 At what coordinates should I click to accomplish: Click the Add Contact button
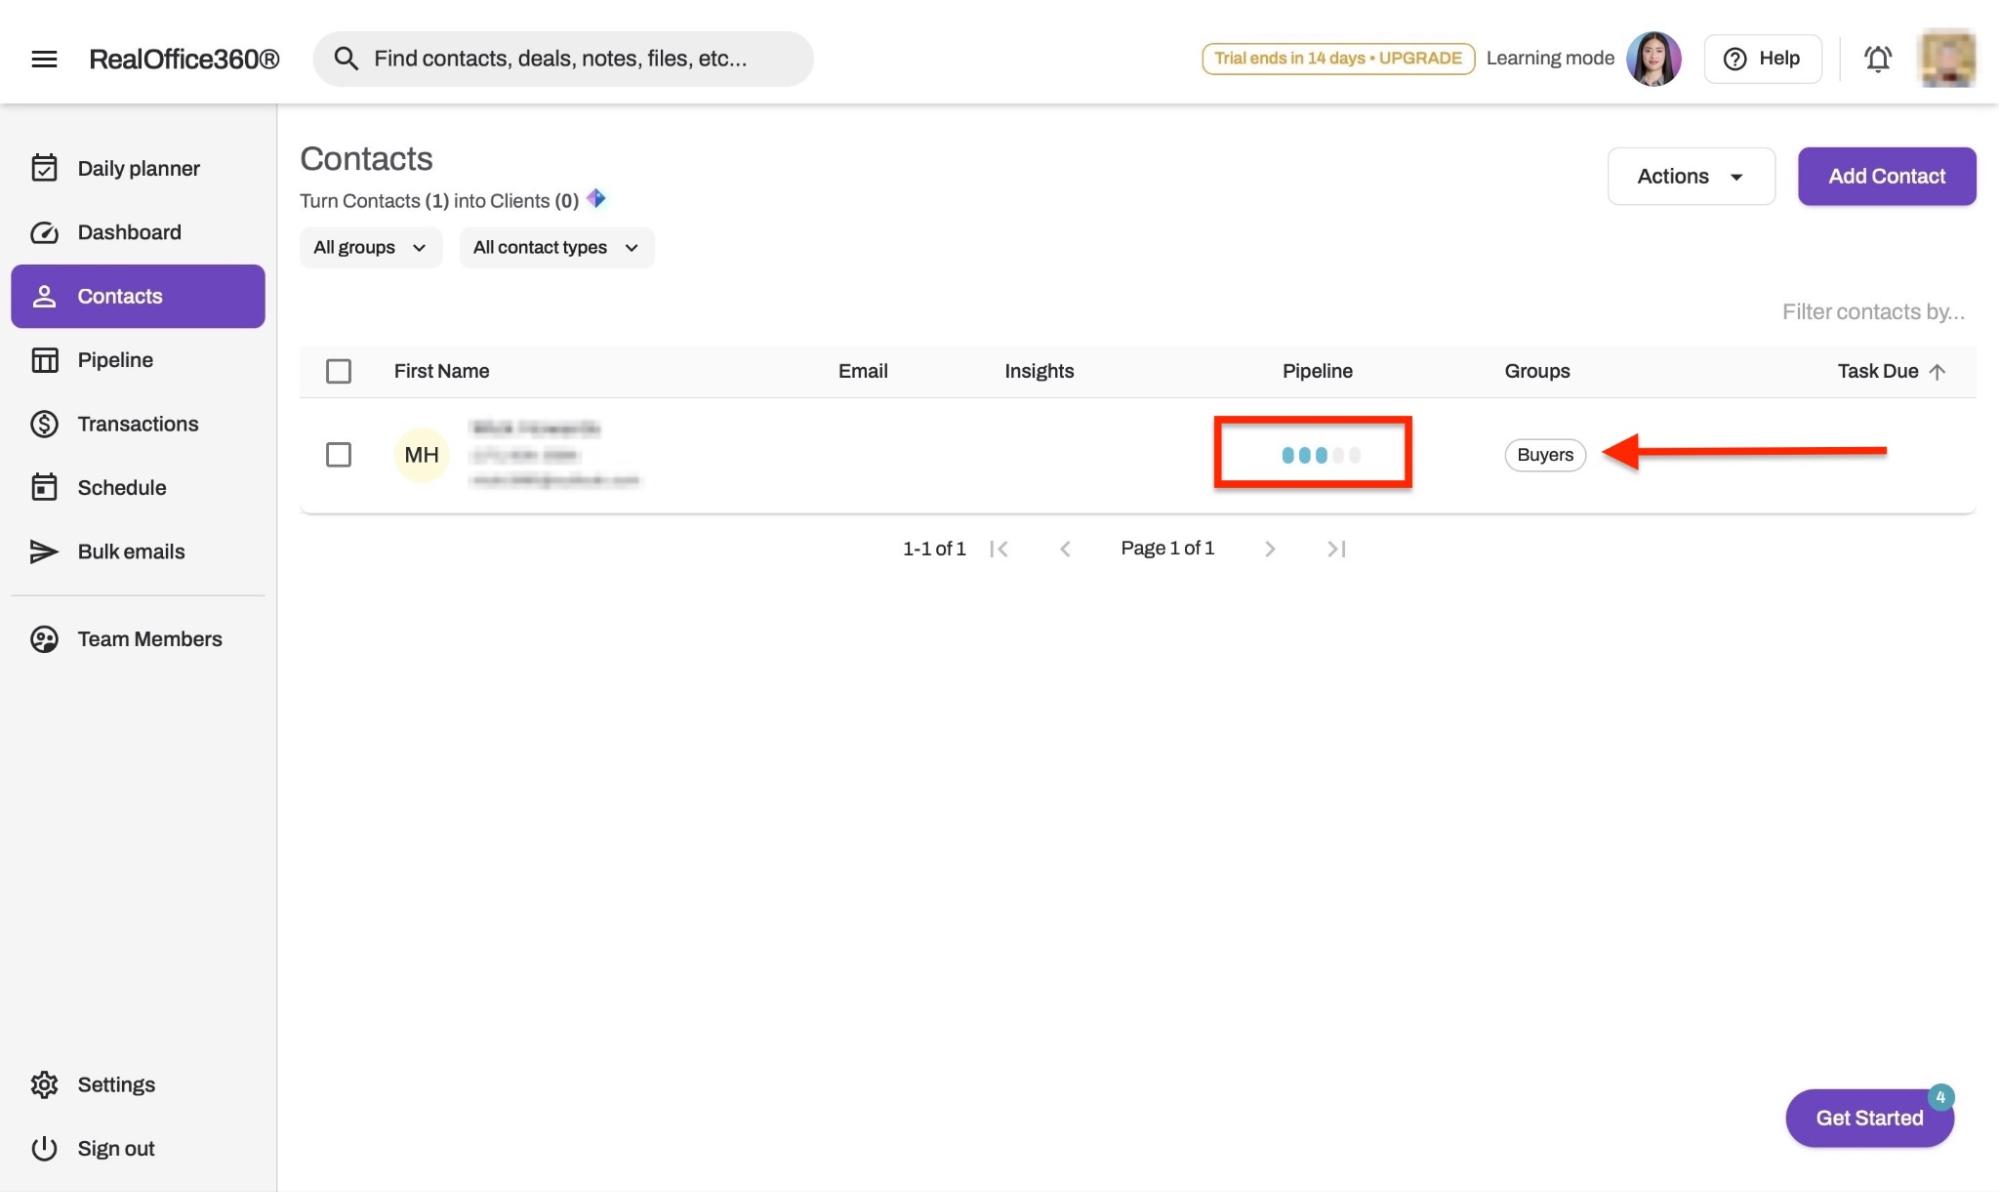(x=1886, y=177)
